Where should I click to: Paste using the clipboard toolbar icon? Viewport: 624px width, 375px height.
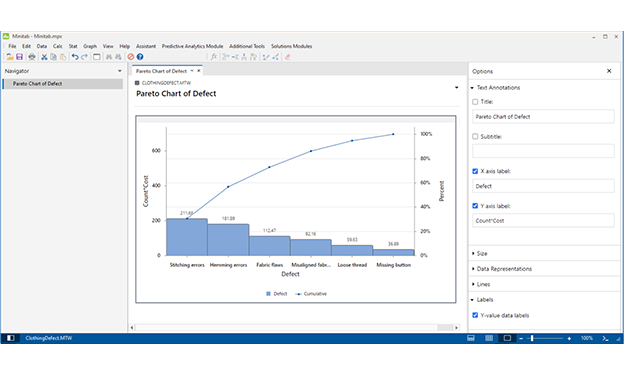pyautogui.click(x=63, y=57)
